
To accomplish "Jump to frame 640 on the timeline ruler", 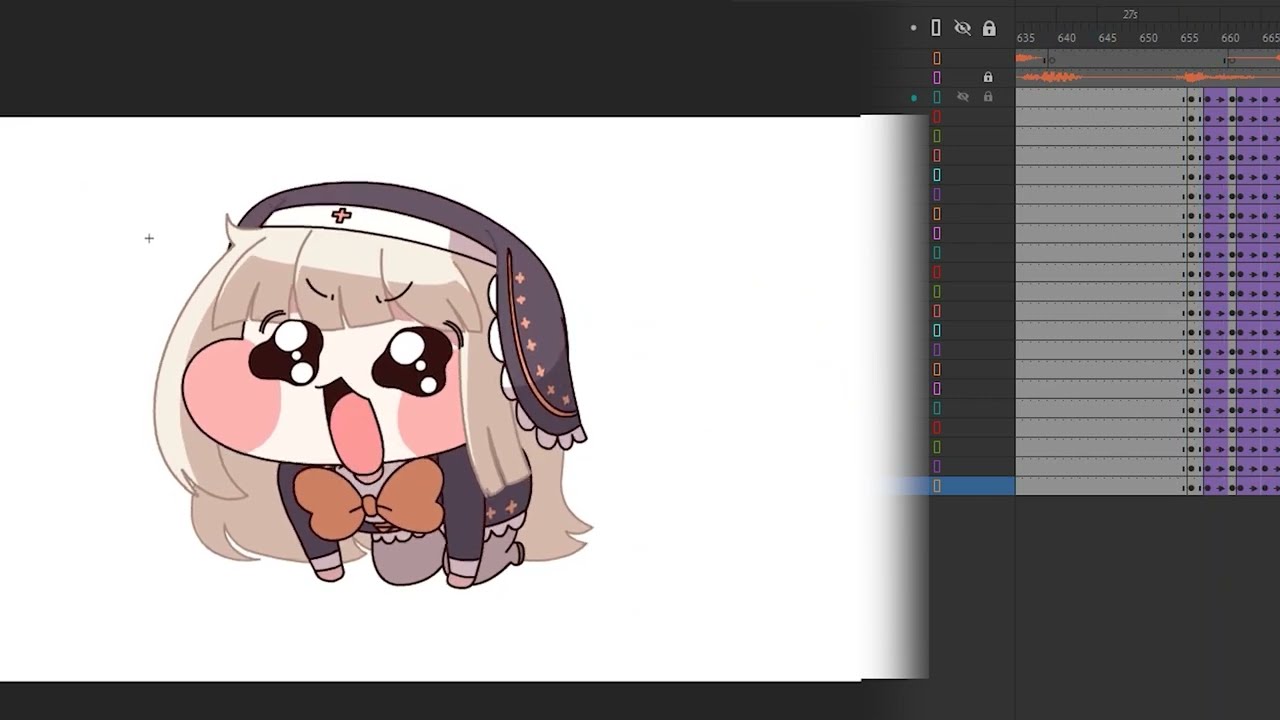I will pos(1067,38).
